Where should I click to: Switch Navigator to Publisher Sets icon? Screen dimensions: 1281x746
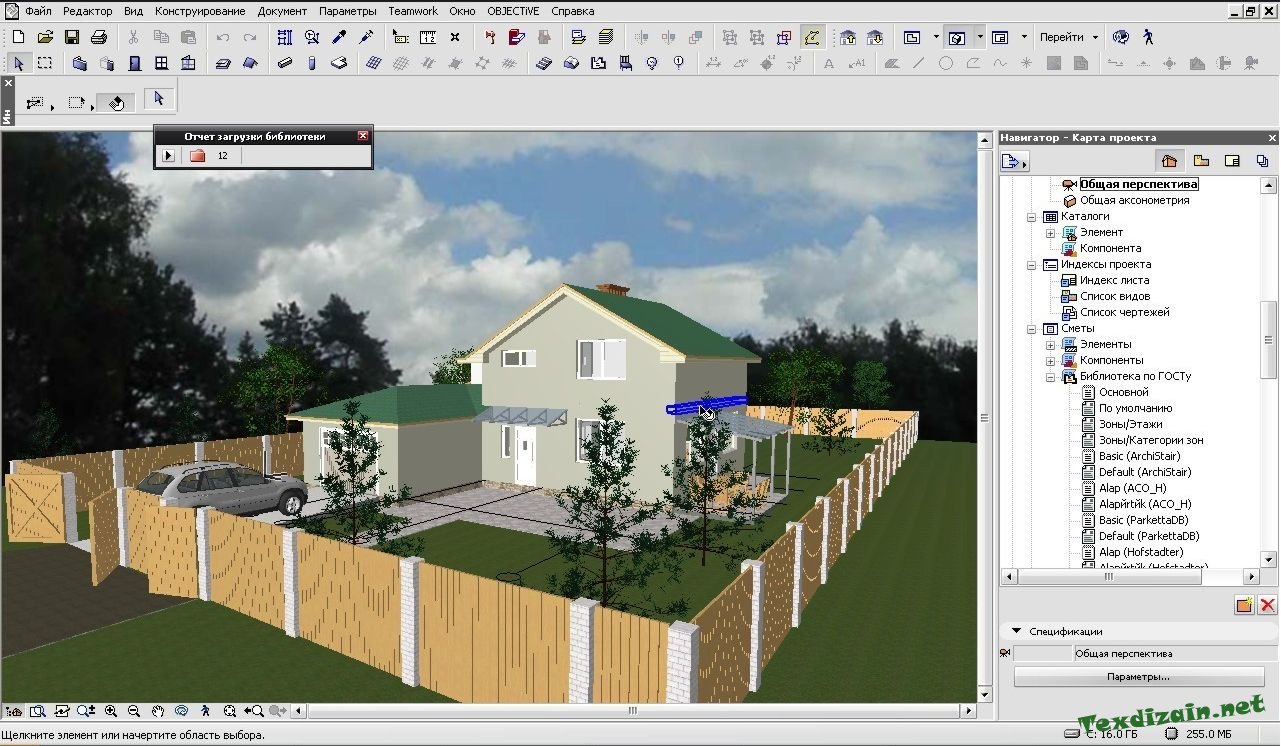tap(1262, 161)
